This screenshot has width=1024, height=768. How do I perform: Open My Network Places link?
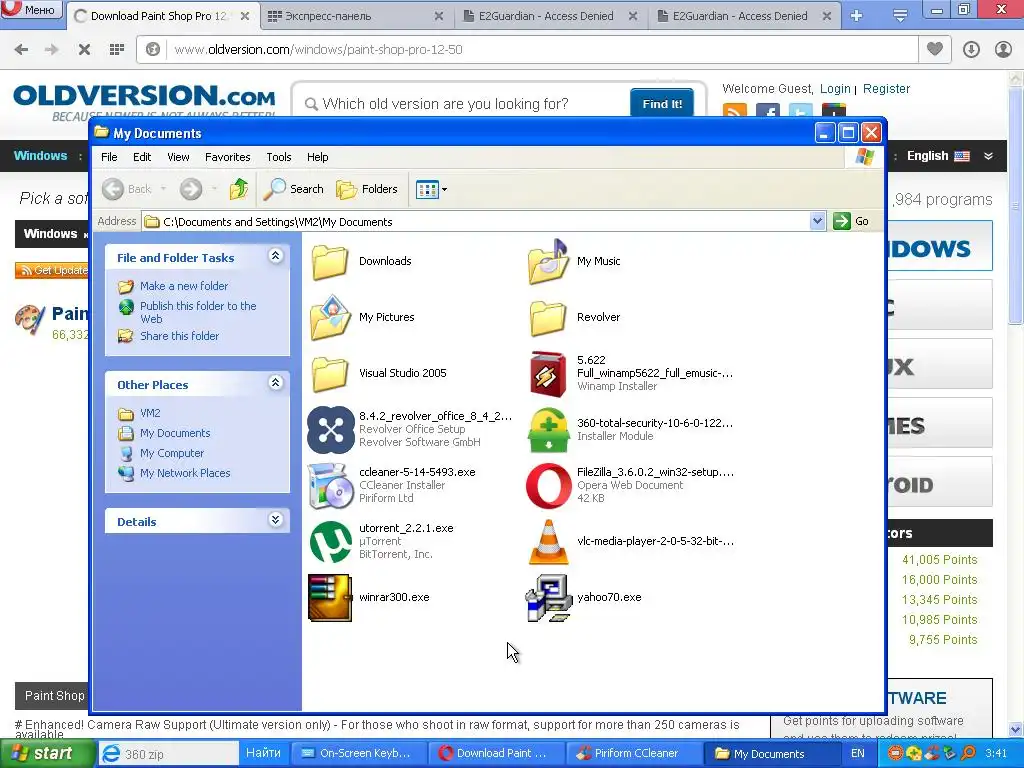pyautogui.click(x=185, y=473)
